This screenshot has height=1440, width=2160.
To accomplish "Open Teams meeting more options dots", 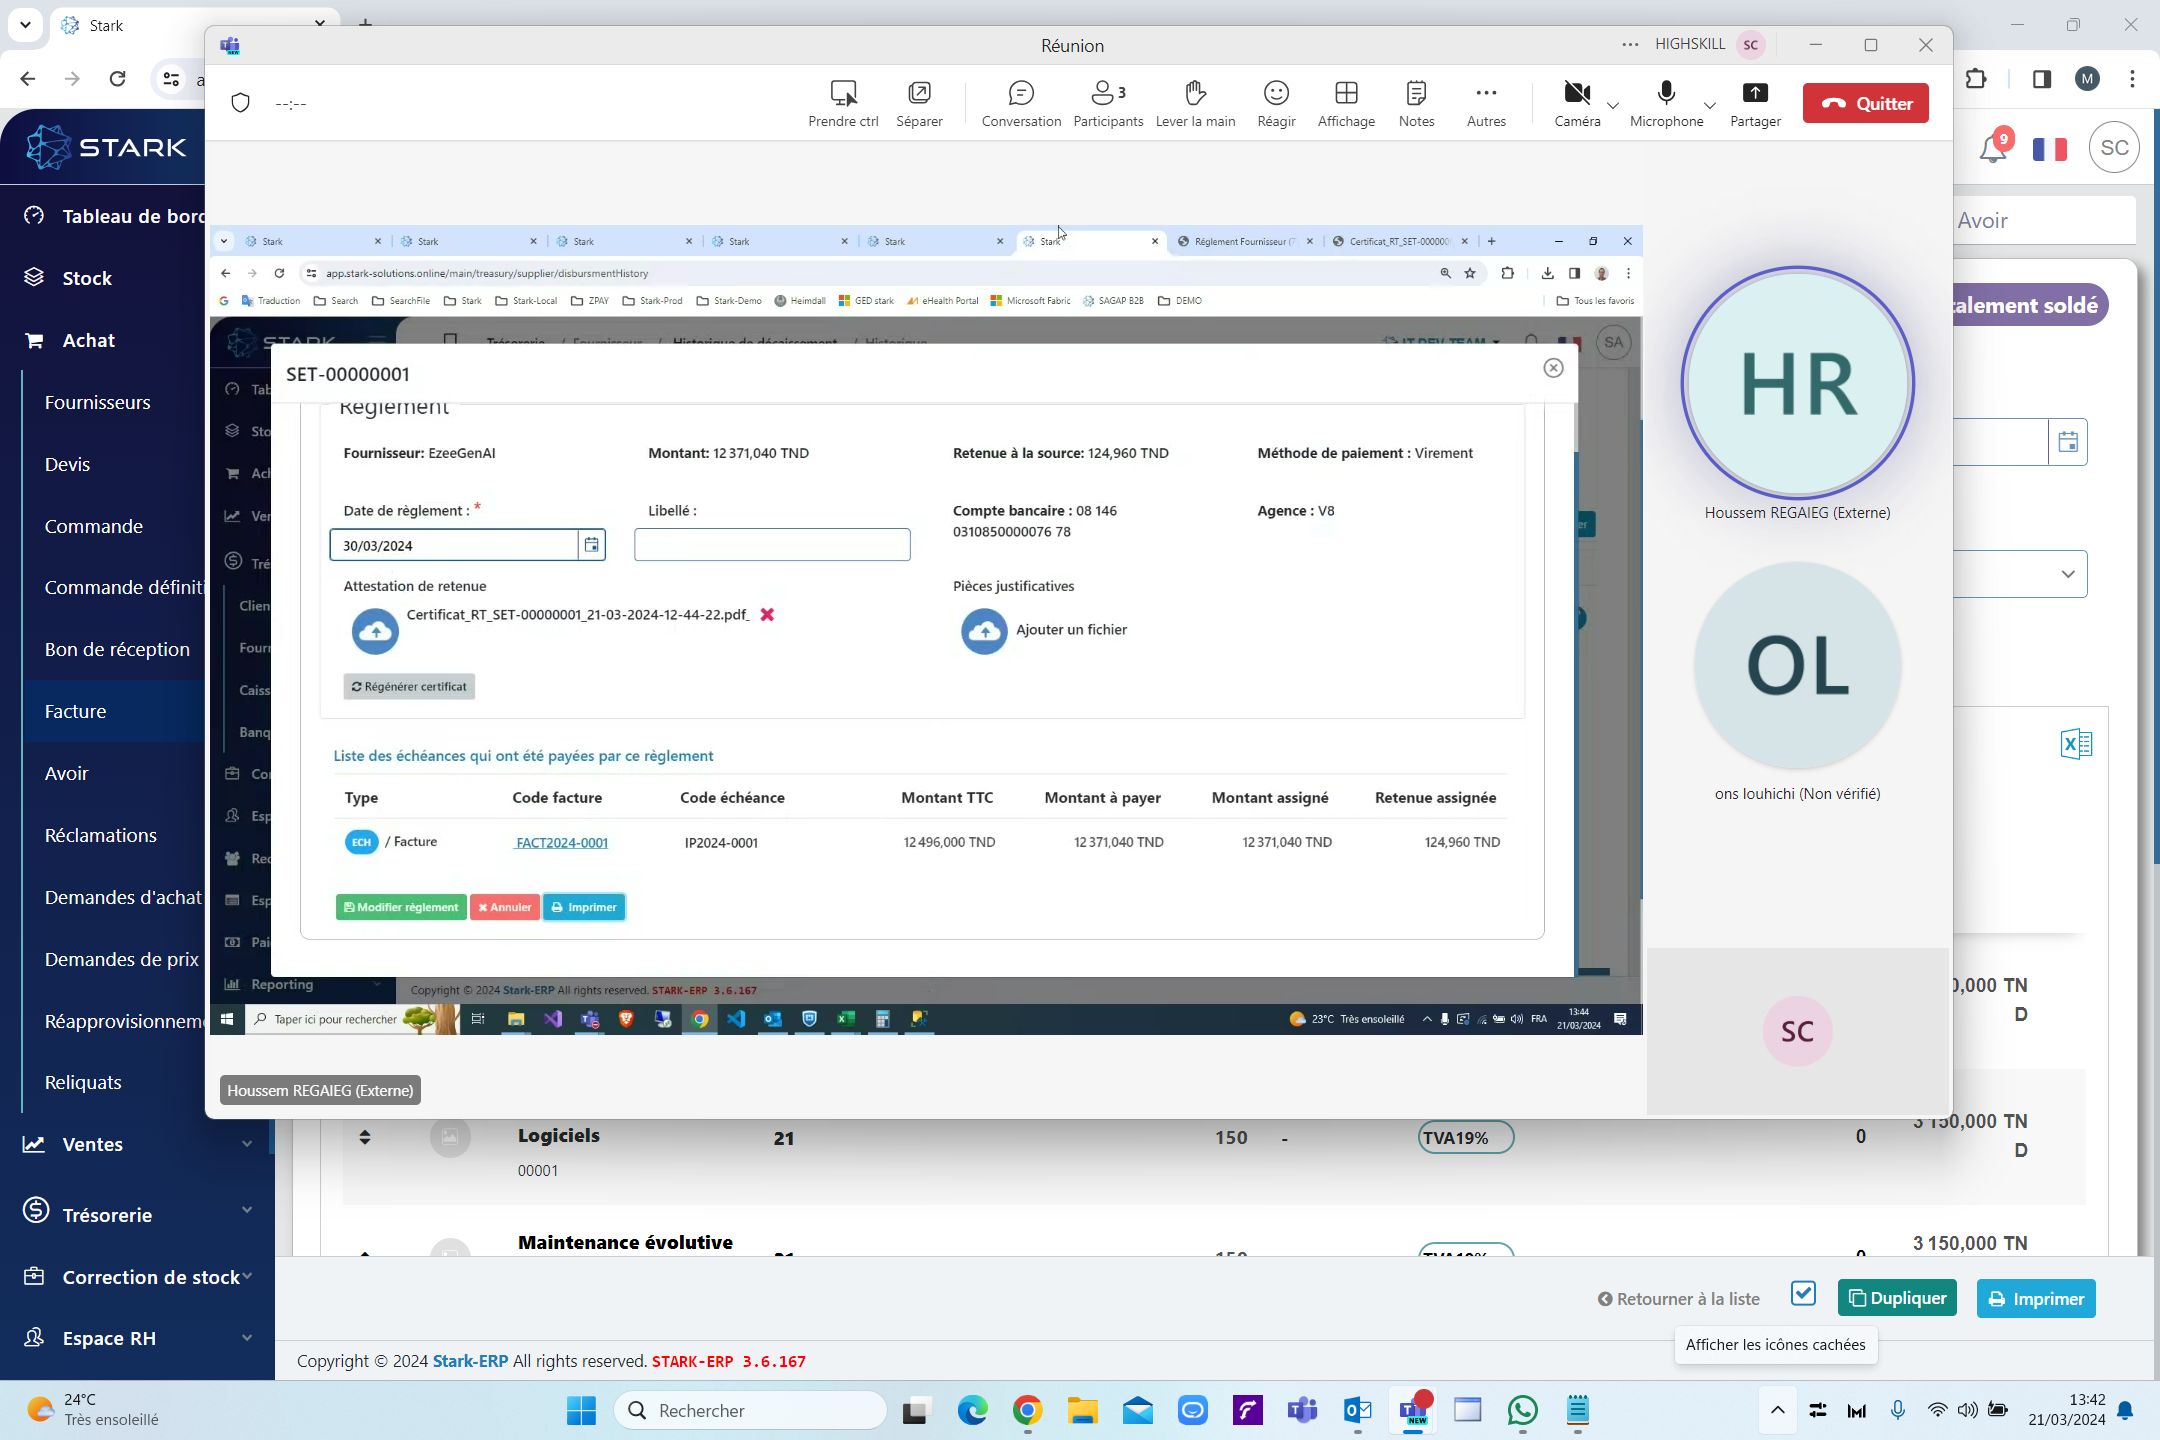I will 1630,44.
